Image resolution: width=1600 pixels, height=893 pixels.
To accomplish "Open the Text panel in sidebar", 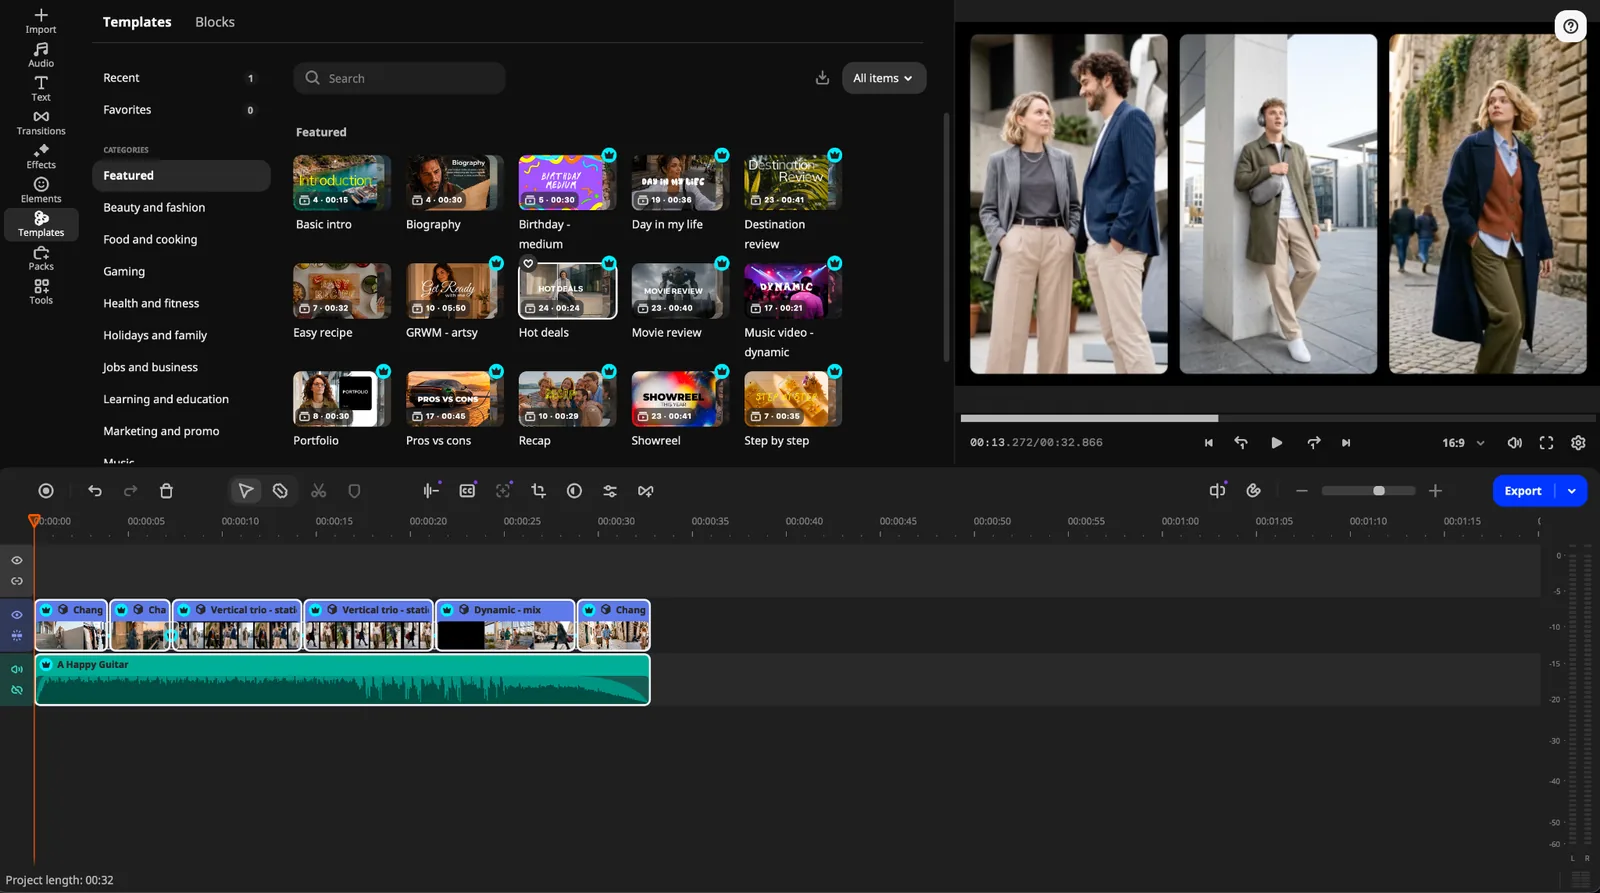I will (41, 89).
